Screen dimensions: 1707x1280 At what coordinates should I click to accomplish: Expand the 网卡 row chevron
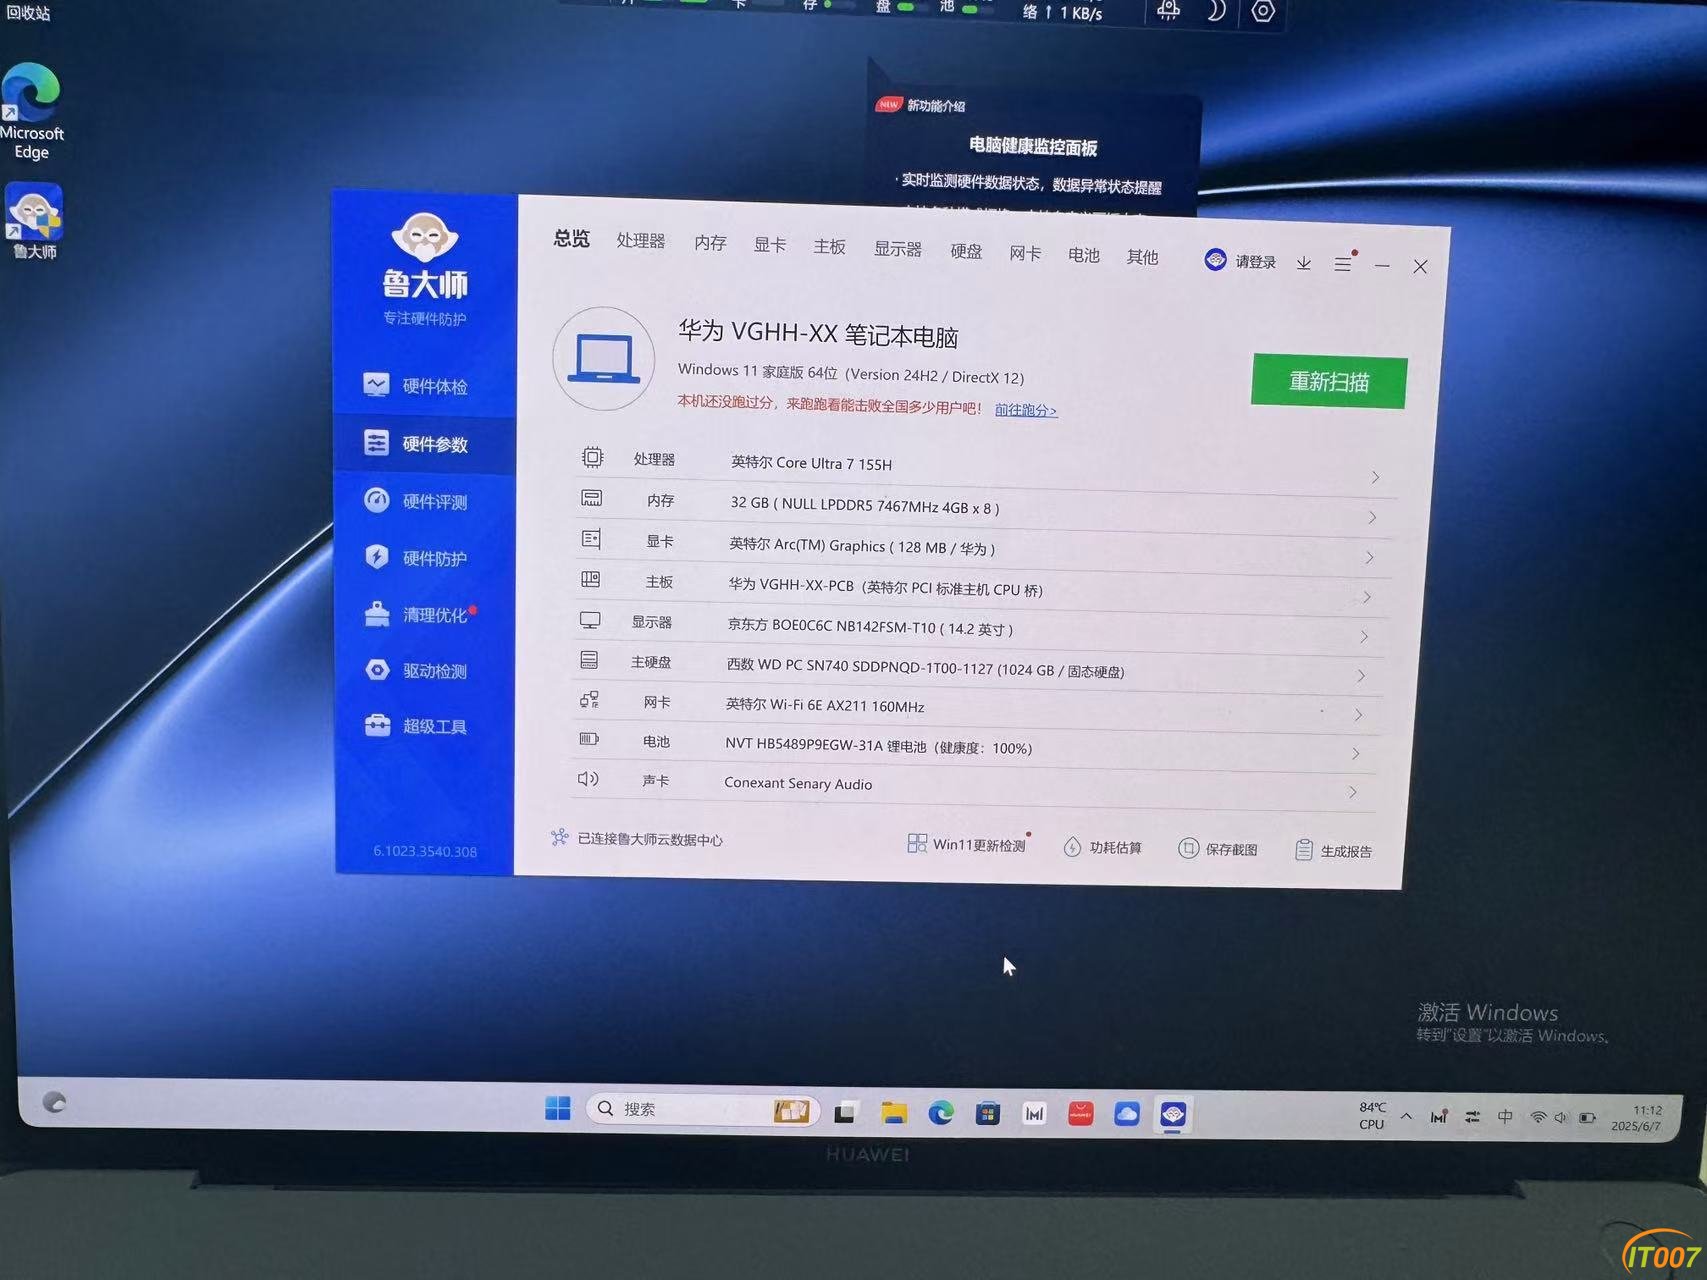coord(1358,715)
